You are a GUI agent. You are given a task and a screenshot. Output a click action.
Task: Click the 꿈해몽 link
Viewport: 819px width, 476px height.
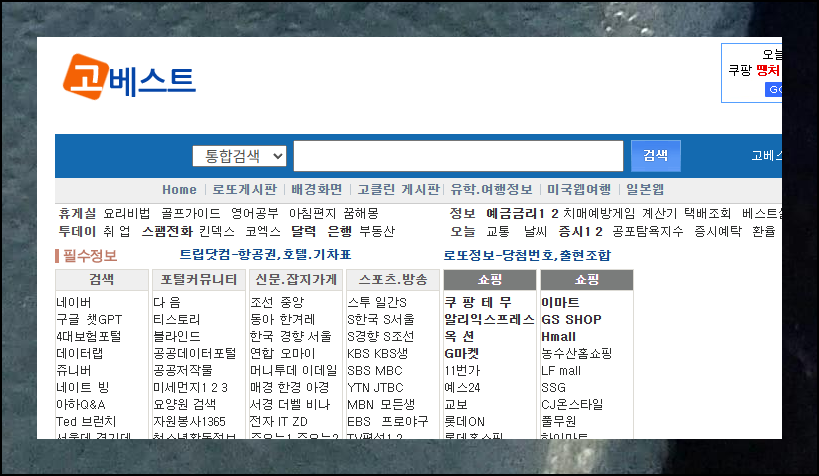click(x=361, y=213)
